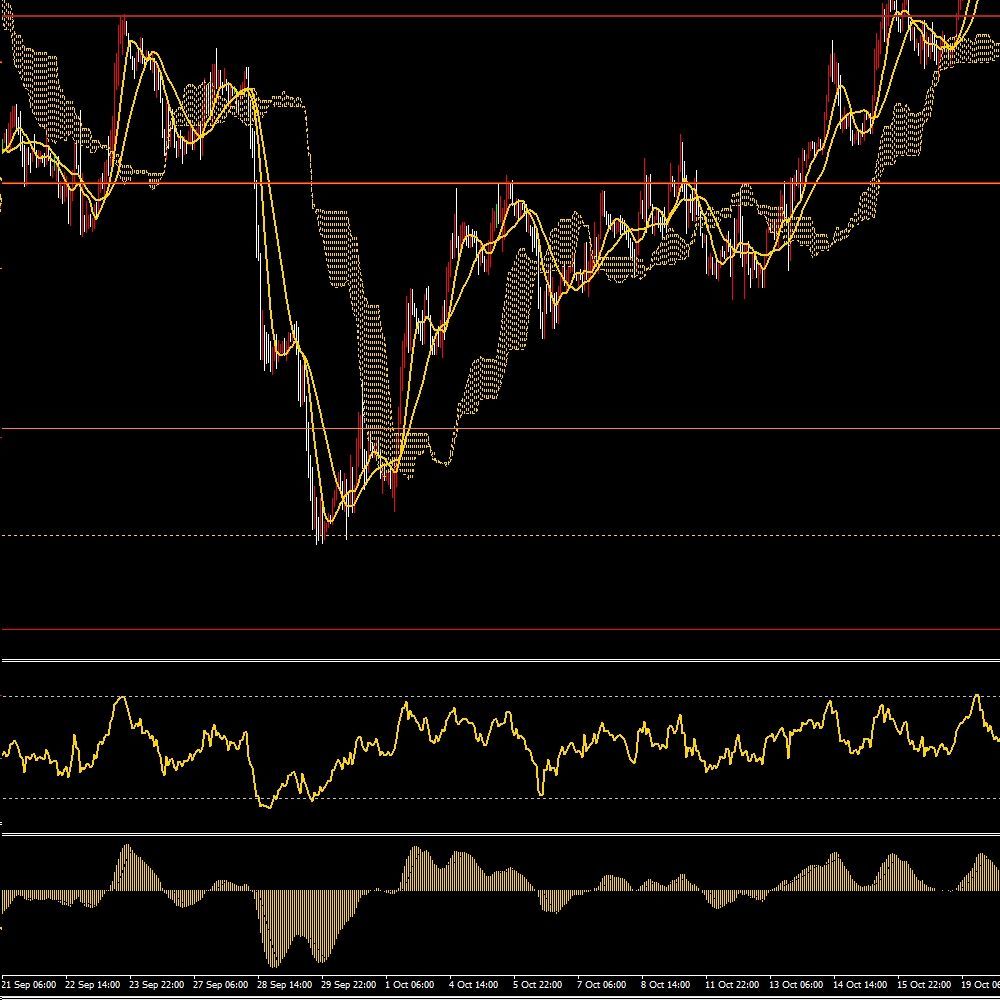Click the 23 Sep 22:00 time label
Screen dimensions: 1000x1000
156,984
